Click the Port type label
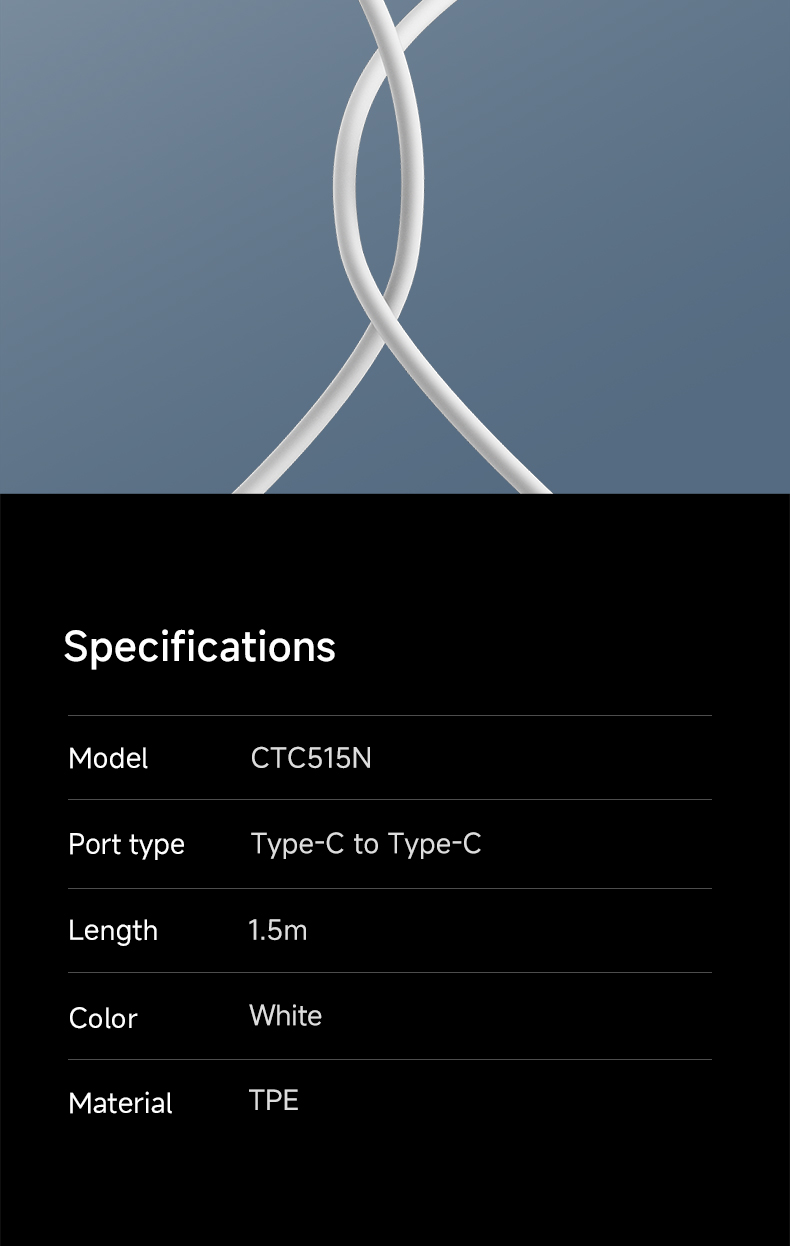 click(x=126, y=845)
